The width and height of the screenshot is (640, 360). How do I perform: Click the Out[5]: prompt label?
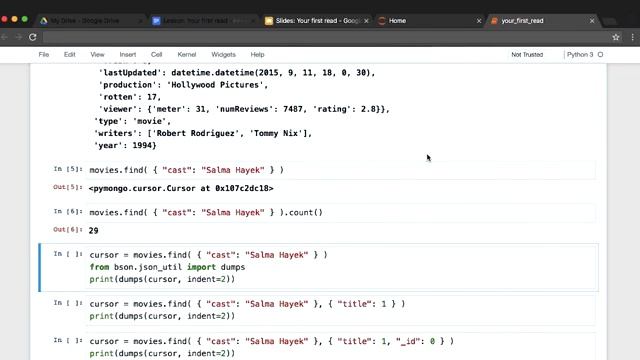[68, 187]
